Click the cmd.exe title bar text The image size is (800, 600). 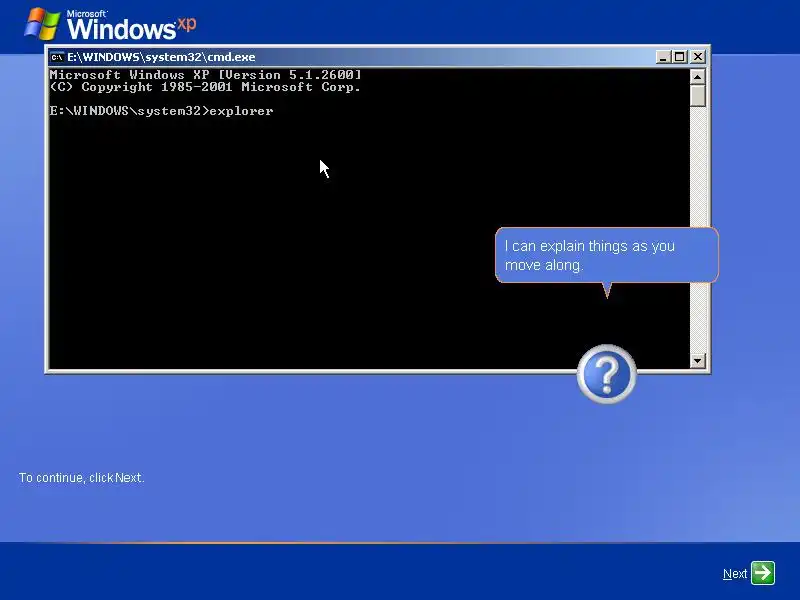[x=161, y=57]
